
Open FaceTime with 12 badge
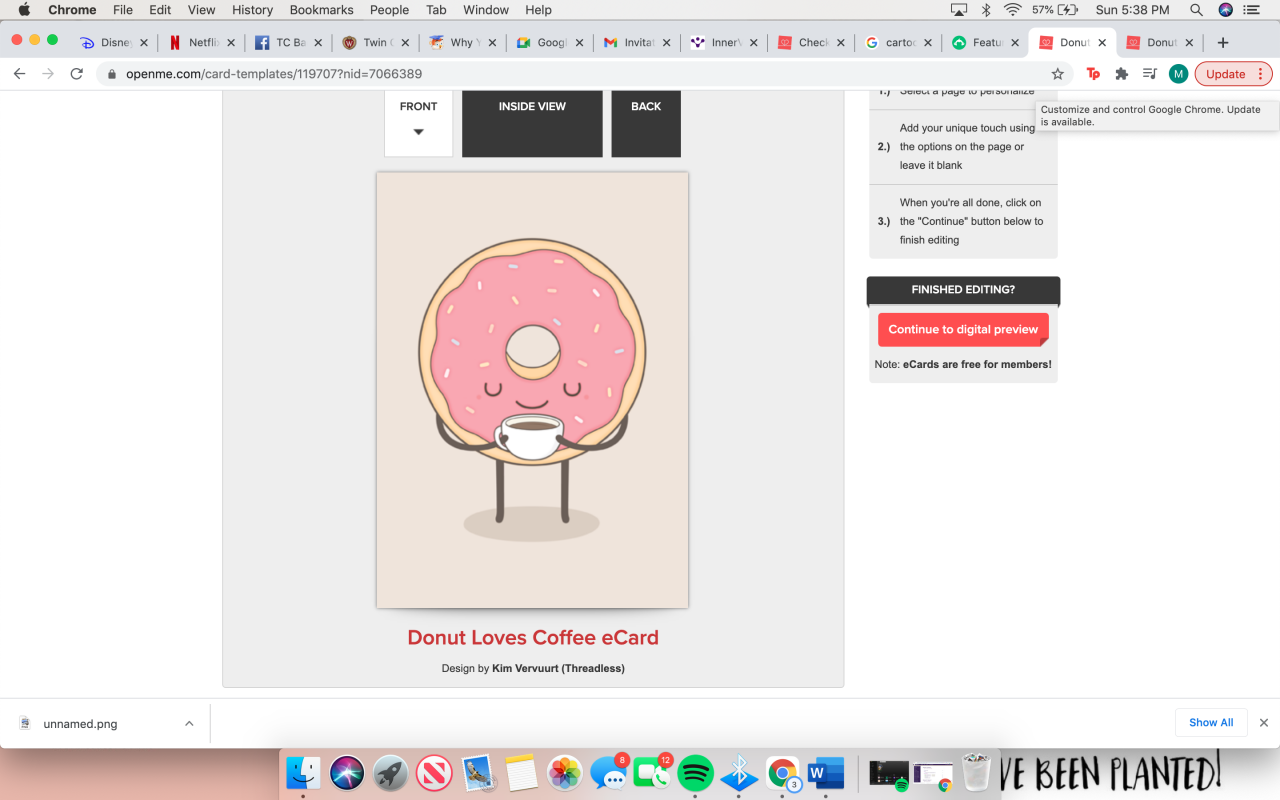652,773
